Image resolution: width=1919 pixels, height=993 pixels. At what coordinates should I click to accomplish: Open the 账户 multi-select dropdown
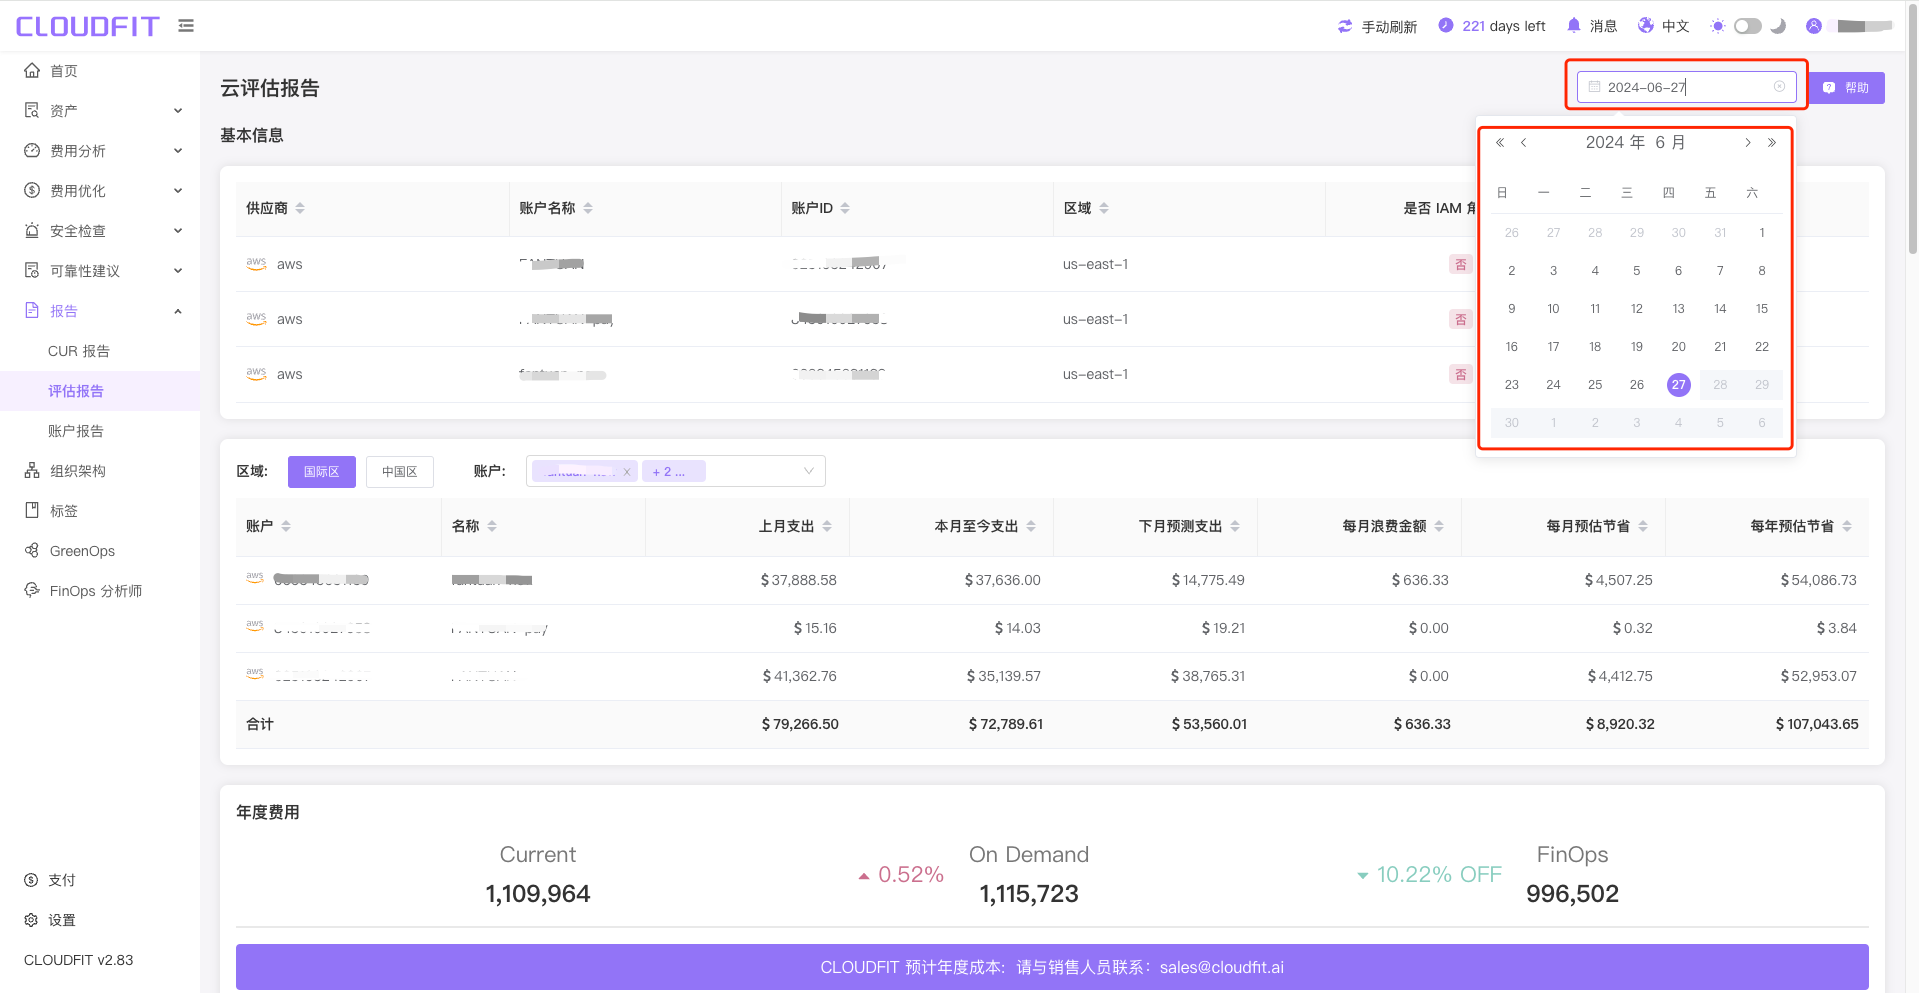point(676,471)
